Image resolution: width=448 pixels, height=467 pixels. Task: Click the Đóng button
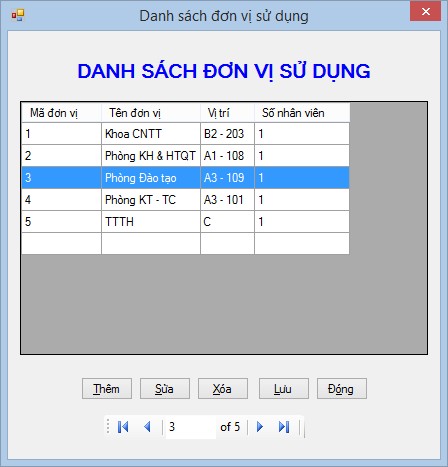[x=342, y=389]
